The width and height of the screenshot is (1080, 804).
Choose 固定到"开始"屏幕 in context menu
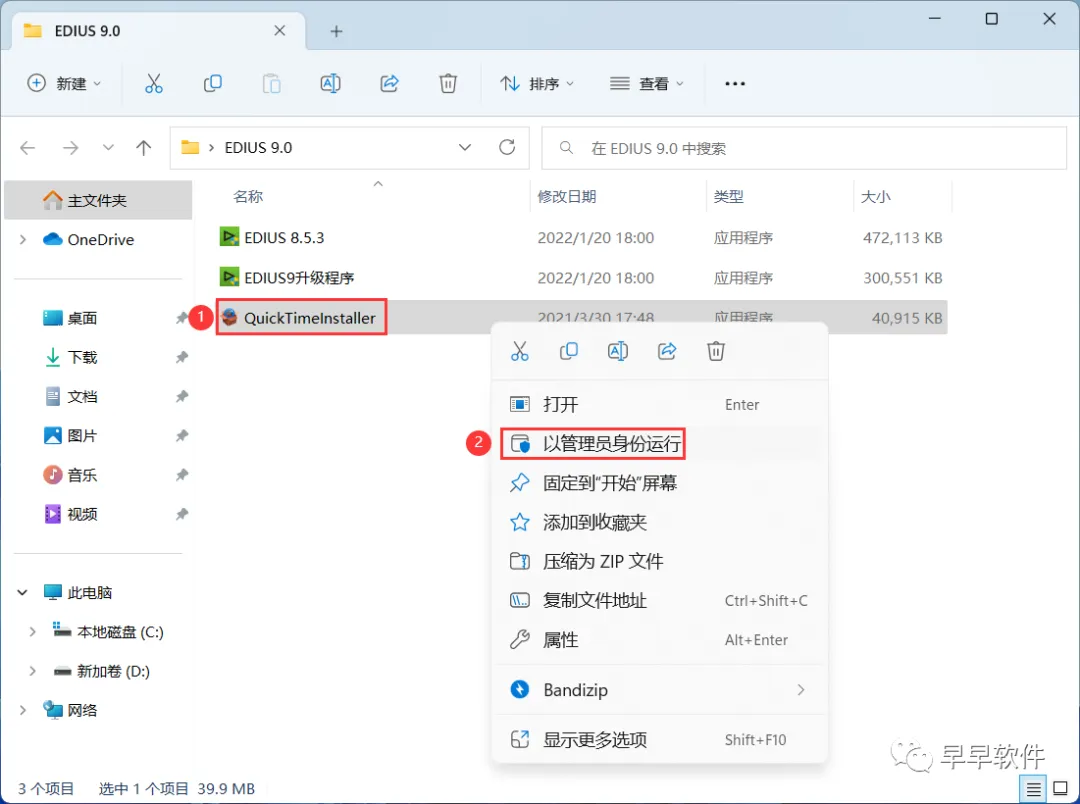coord(660,483)
